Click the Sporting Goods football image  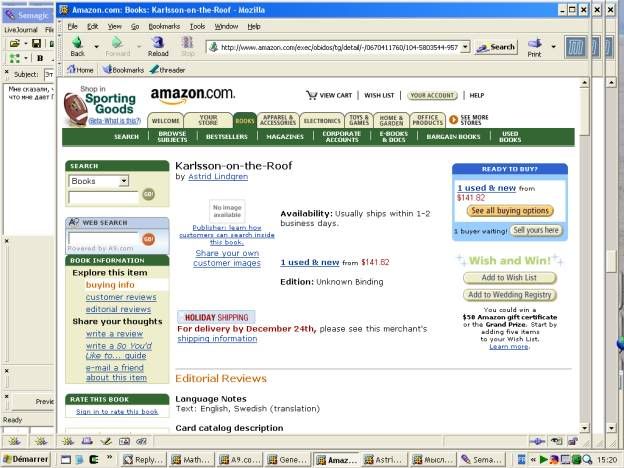coord(76,109)
